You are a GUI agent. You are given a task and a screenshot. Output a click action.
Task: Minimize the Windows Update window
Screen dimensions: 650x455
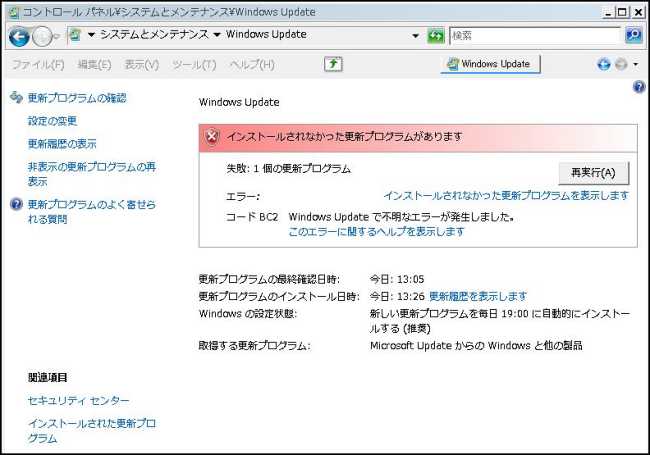pos(608,12)
